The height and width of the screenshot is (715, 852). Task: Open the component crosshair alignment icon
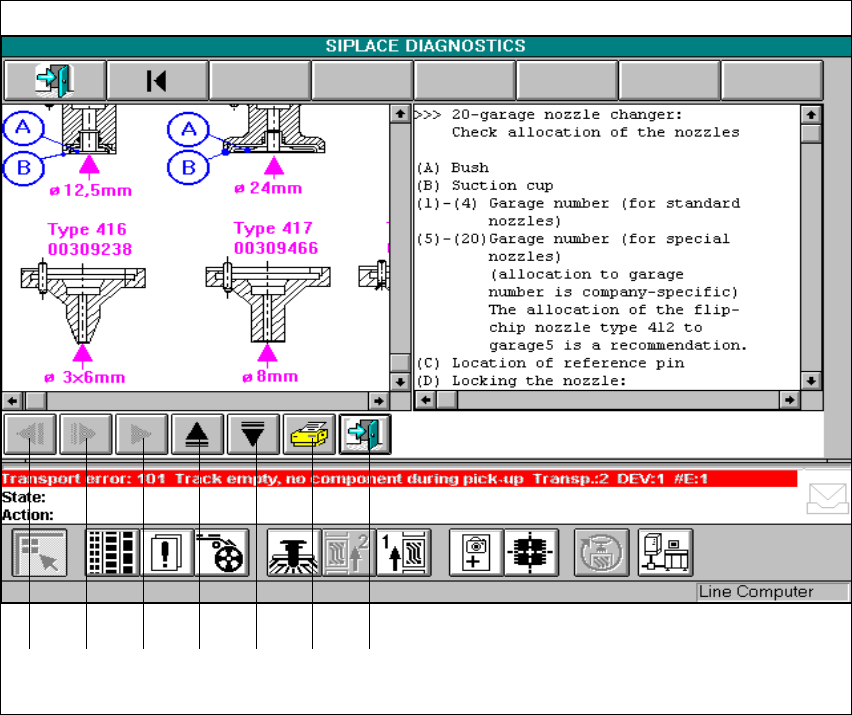[x=531, y=553]
